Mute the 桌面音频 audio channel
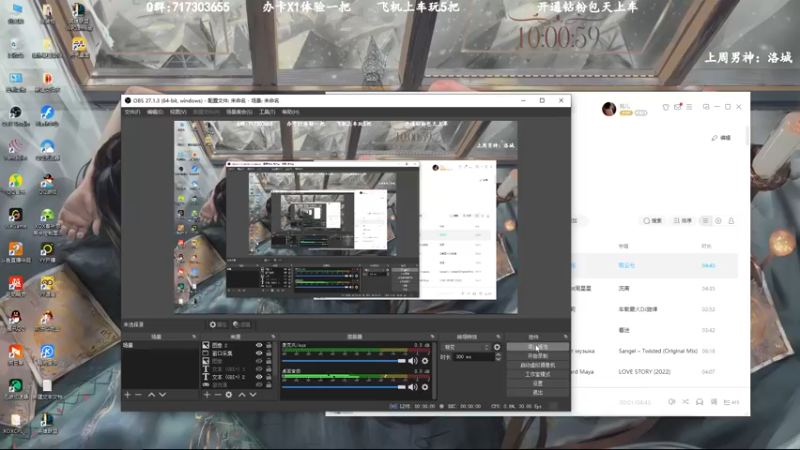The height and width of the screenshot is (450, 800). (x=413, y=387)
